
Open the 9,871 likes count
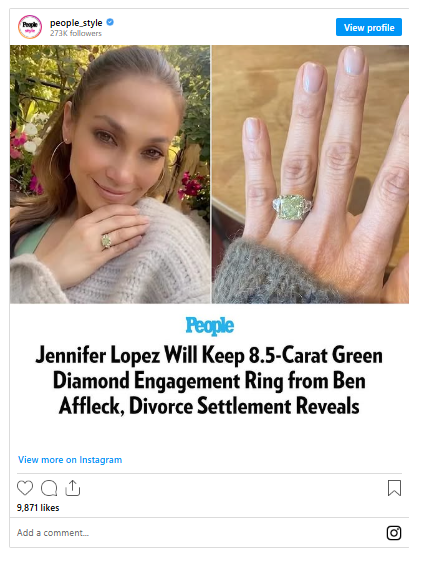[38, 508]
